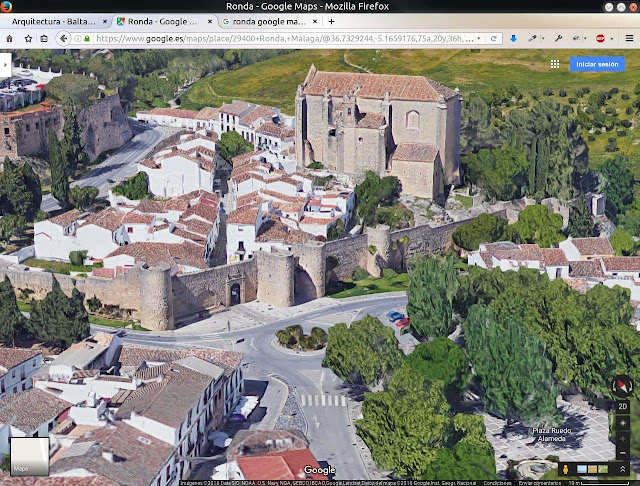640x486 pixels.
Task: Open the Firefox home page icon
Action: click(x=9, y=38)
